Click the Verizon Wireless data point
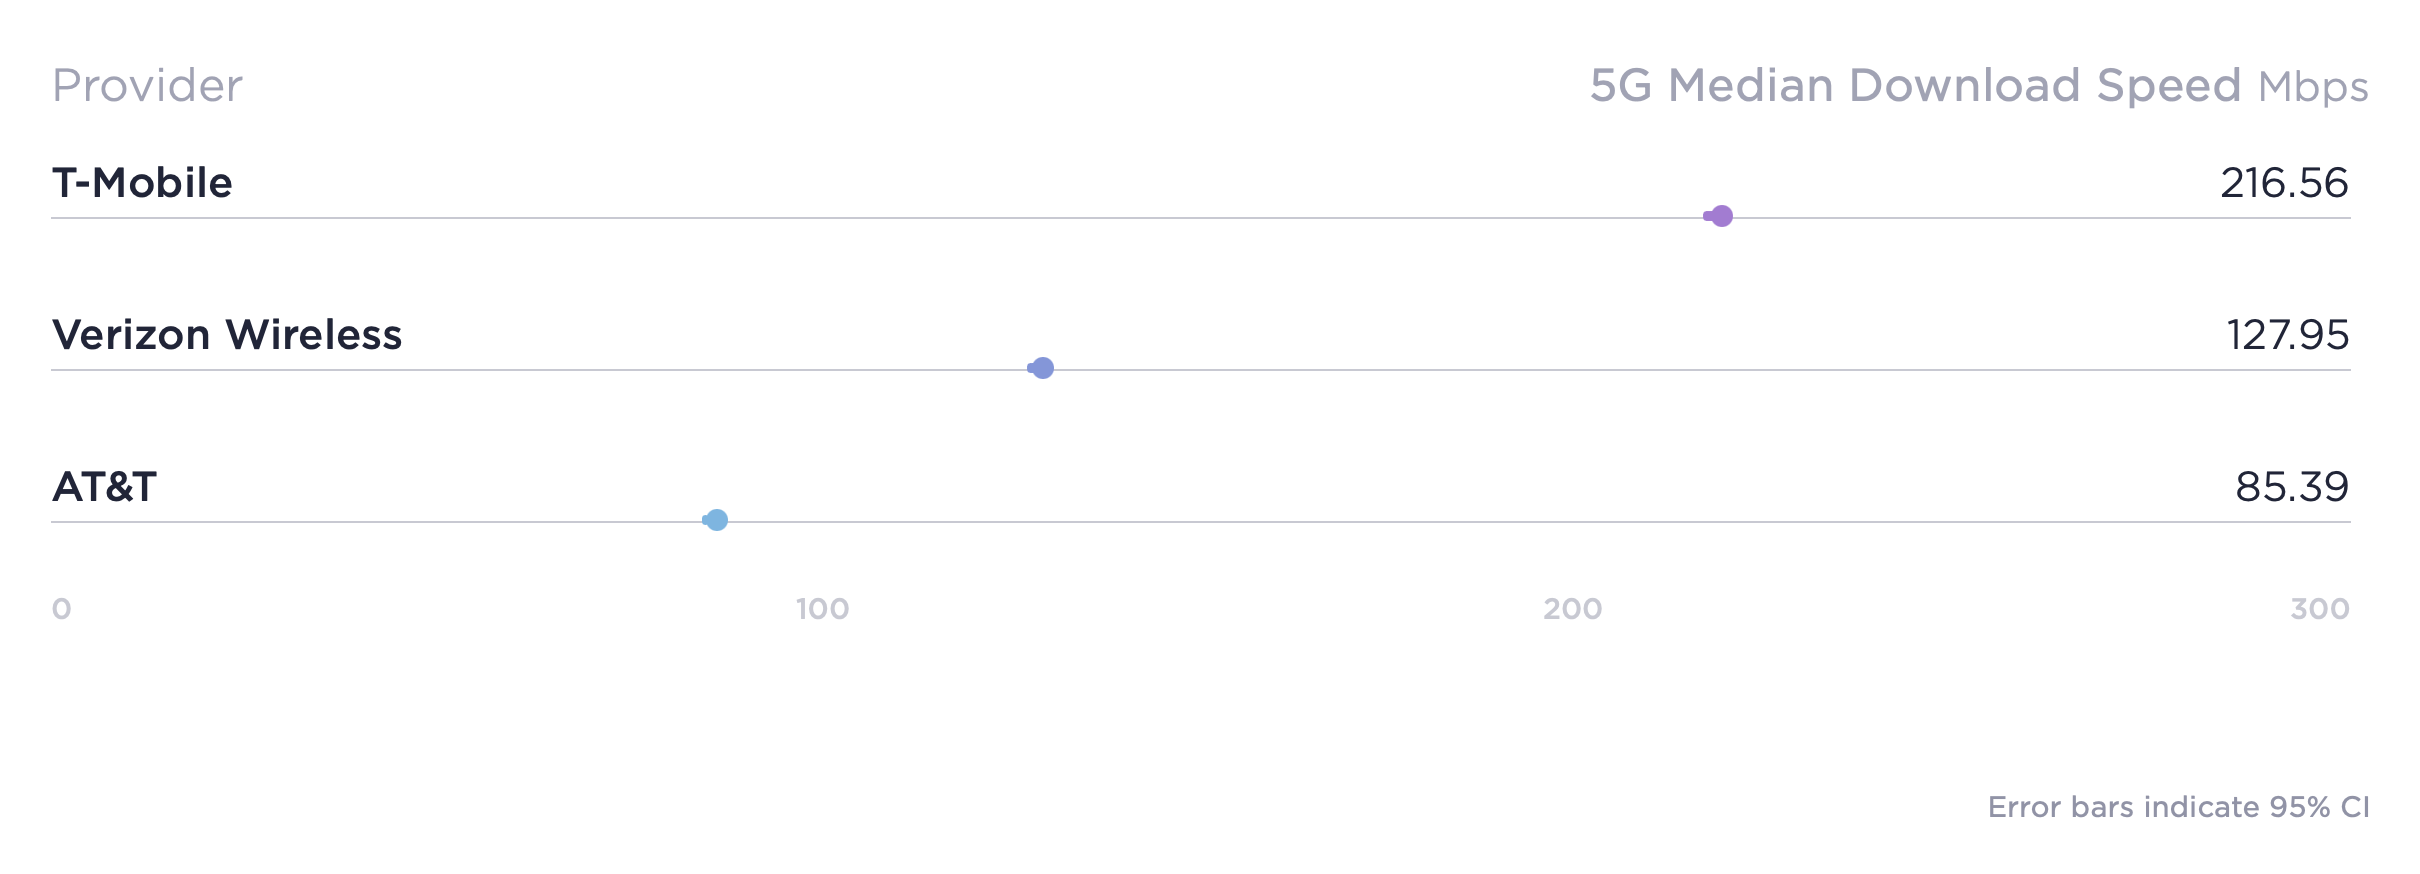The width and height of the screenshot is (2420, 874). click(1043, 368)
